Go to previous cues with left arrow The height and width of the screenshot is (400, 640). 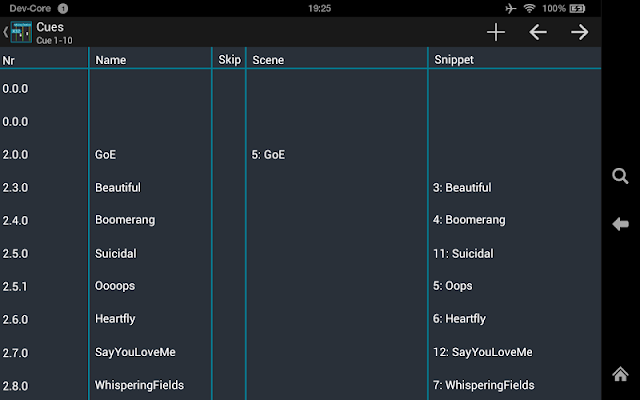click(538, 32)
